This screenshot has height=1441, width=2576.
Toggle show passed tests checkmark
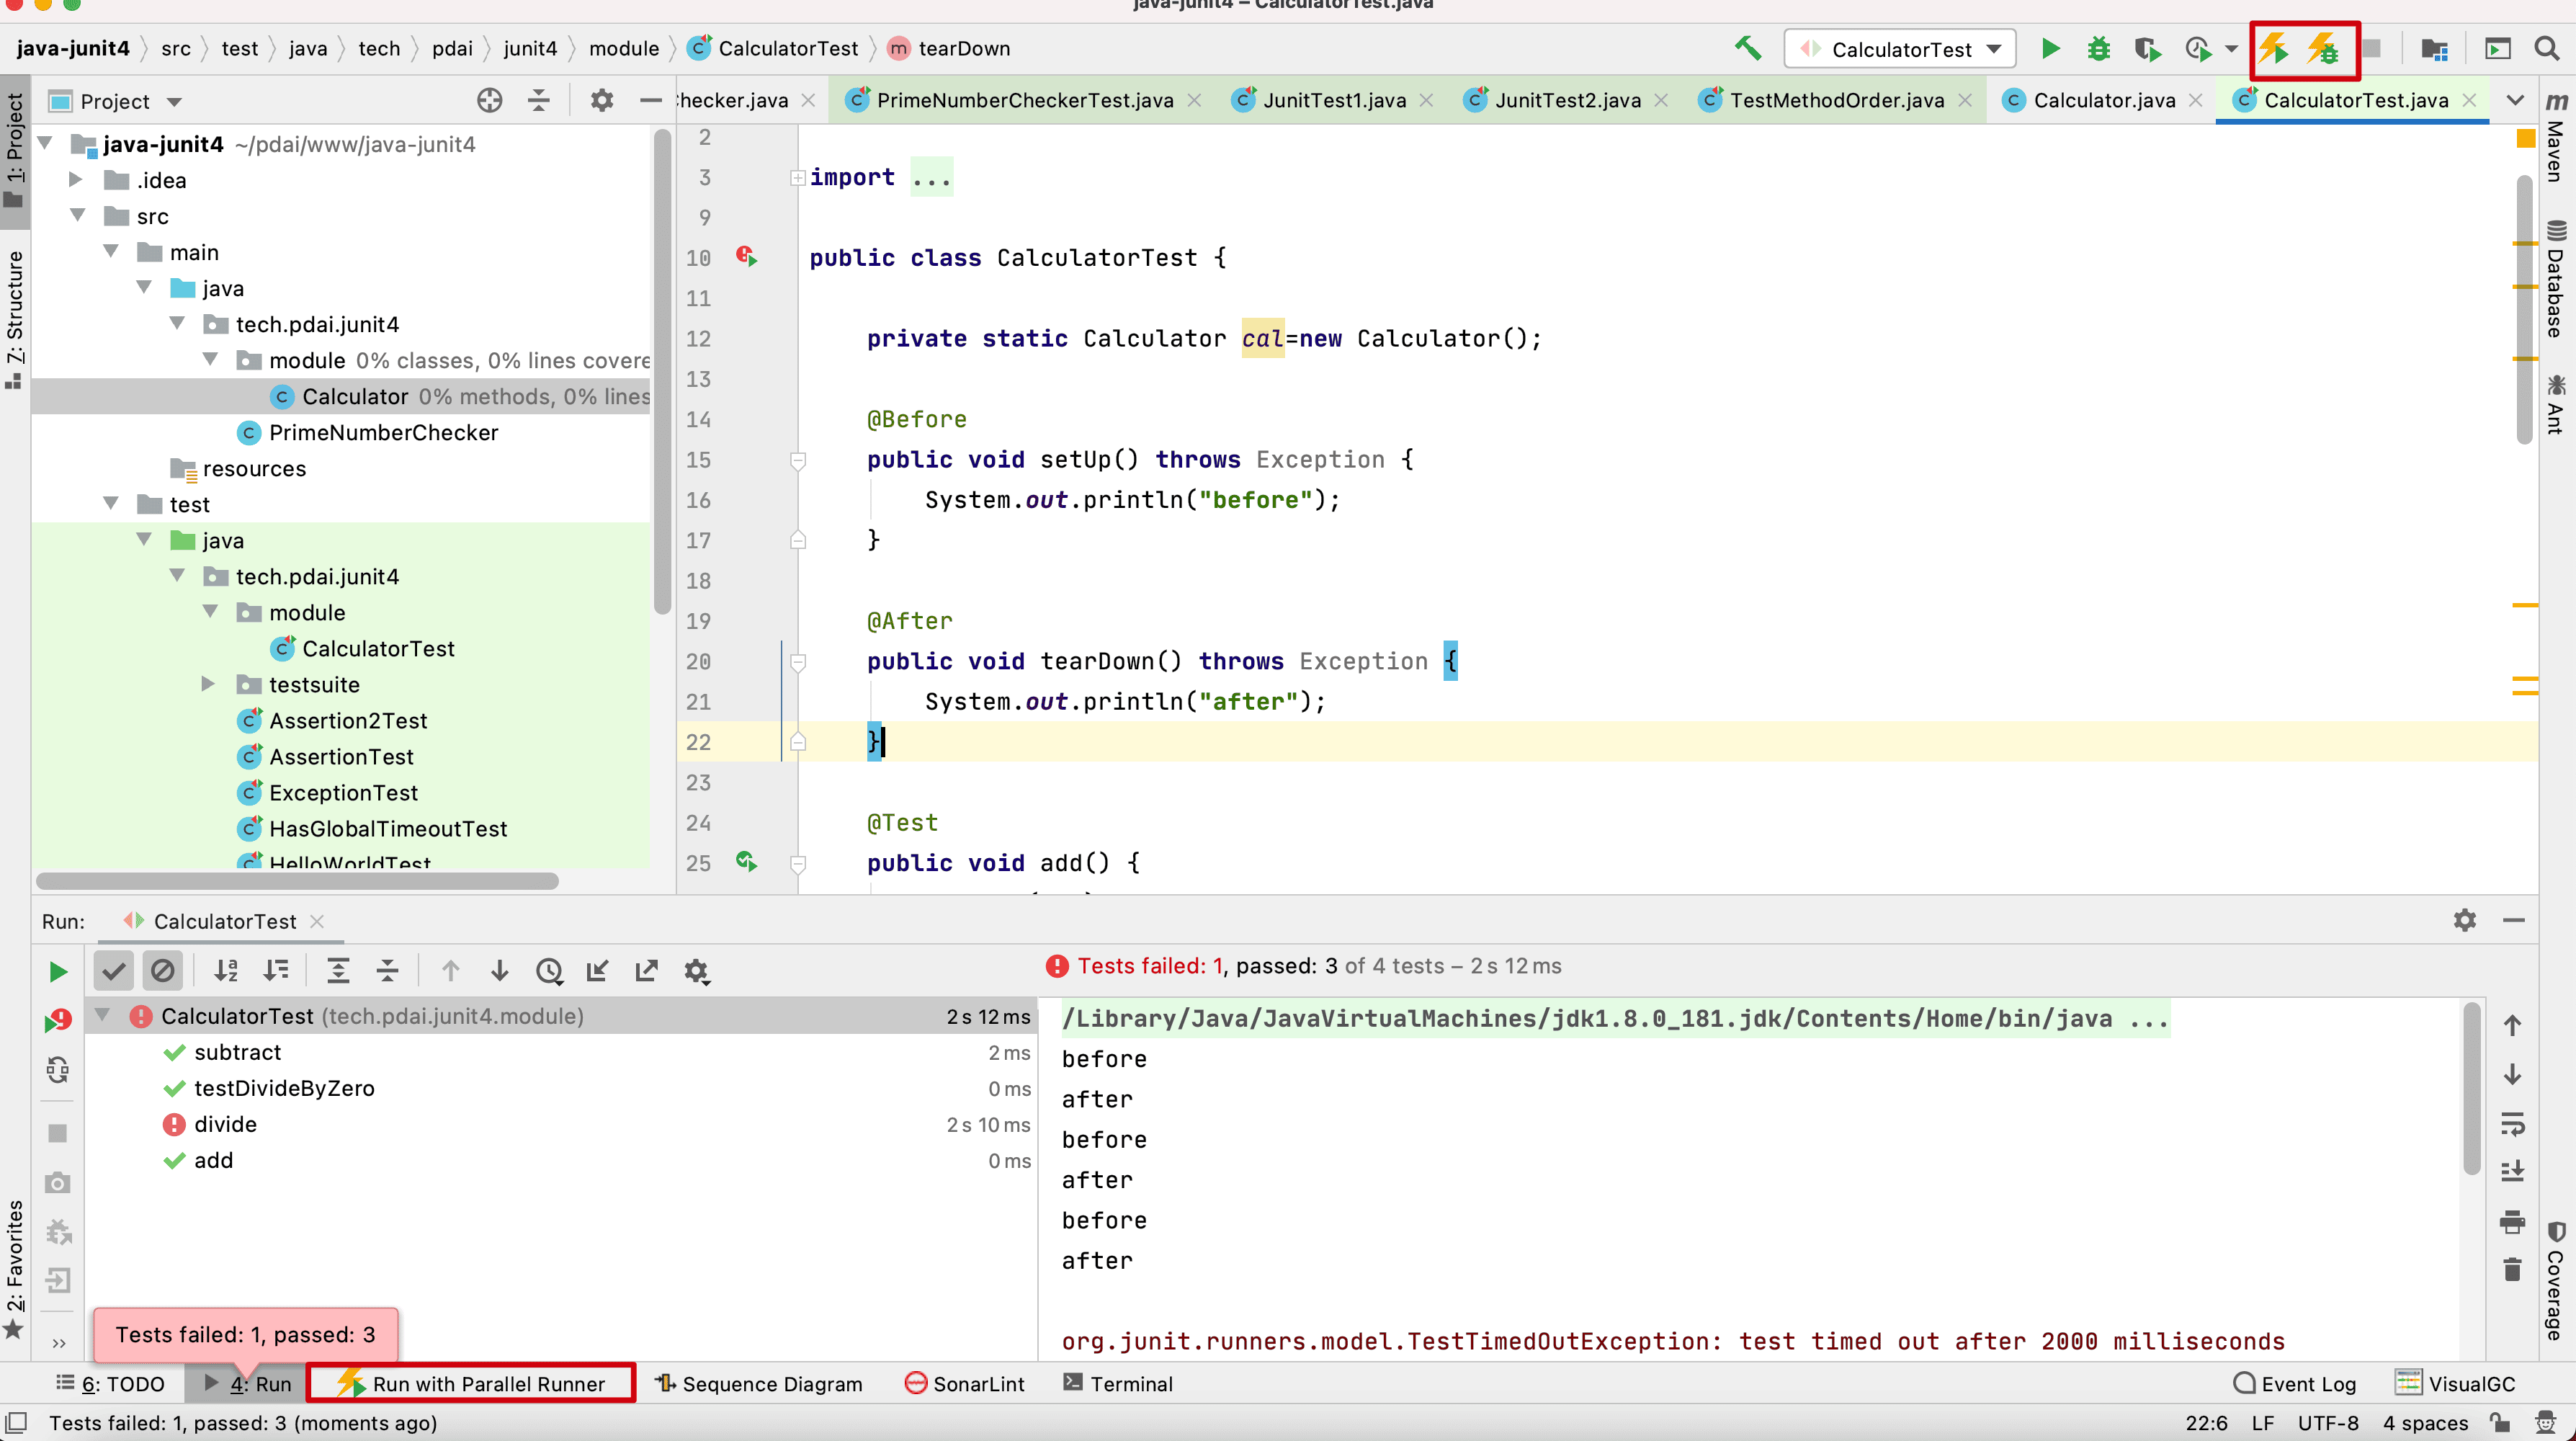pos(113,970)
